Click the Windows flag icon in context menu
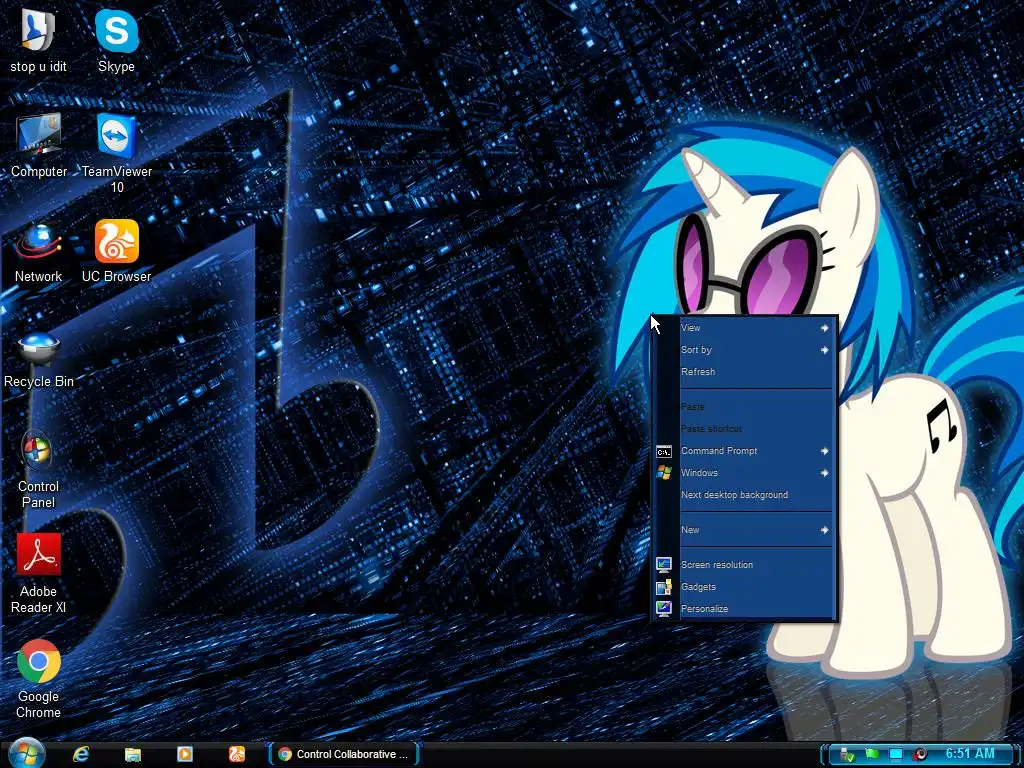This screenshot has height=768, width=1024. [x=664, y=473]
